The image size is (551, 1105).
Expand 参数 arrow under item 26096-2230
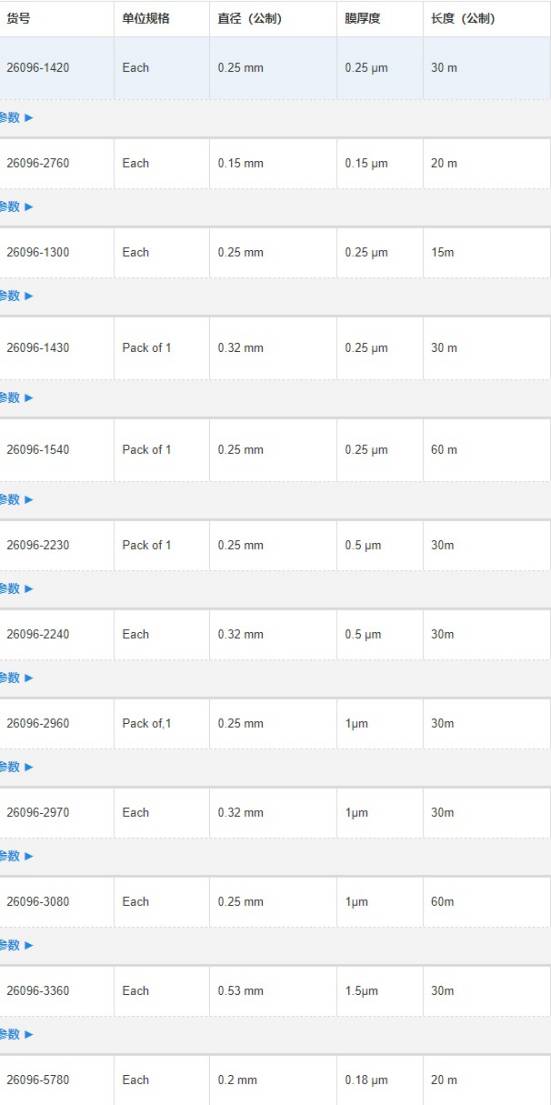16,588
